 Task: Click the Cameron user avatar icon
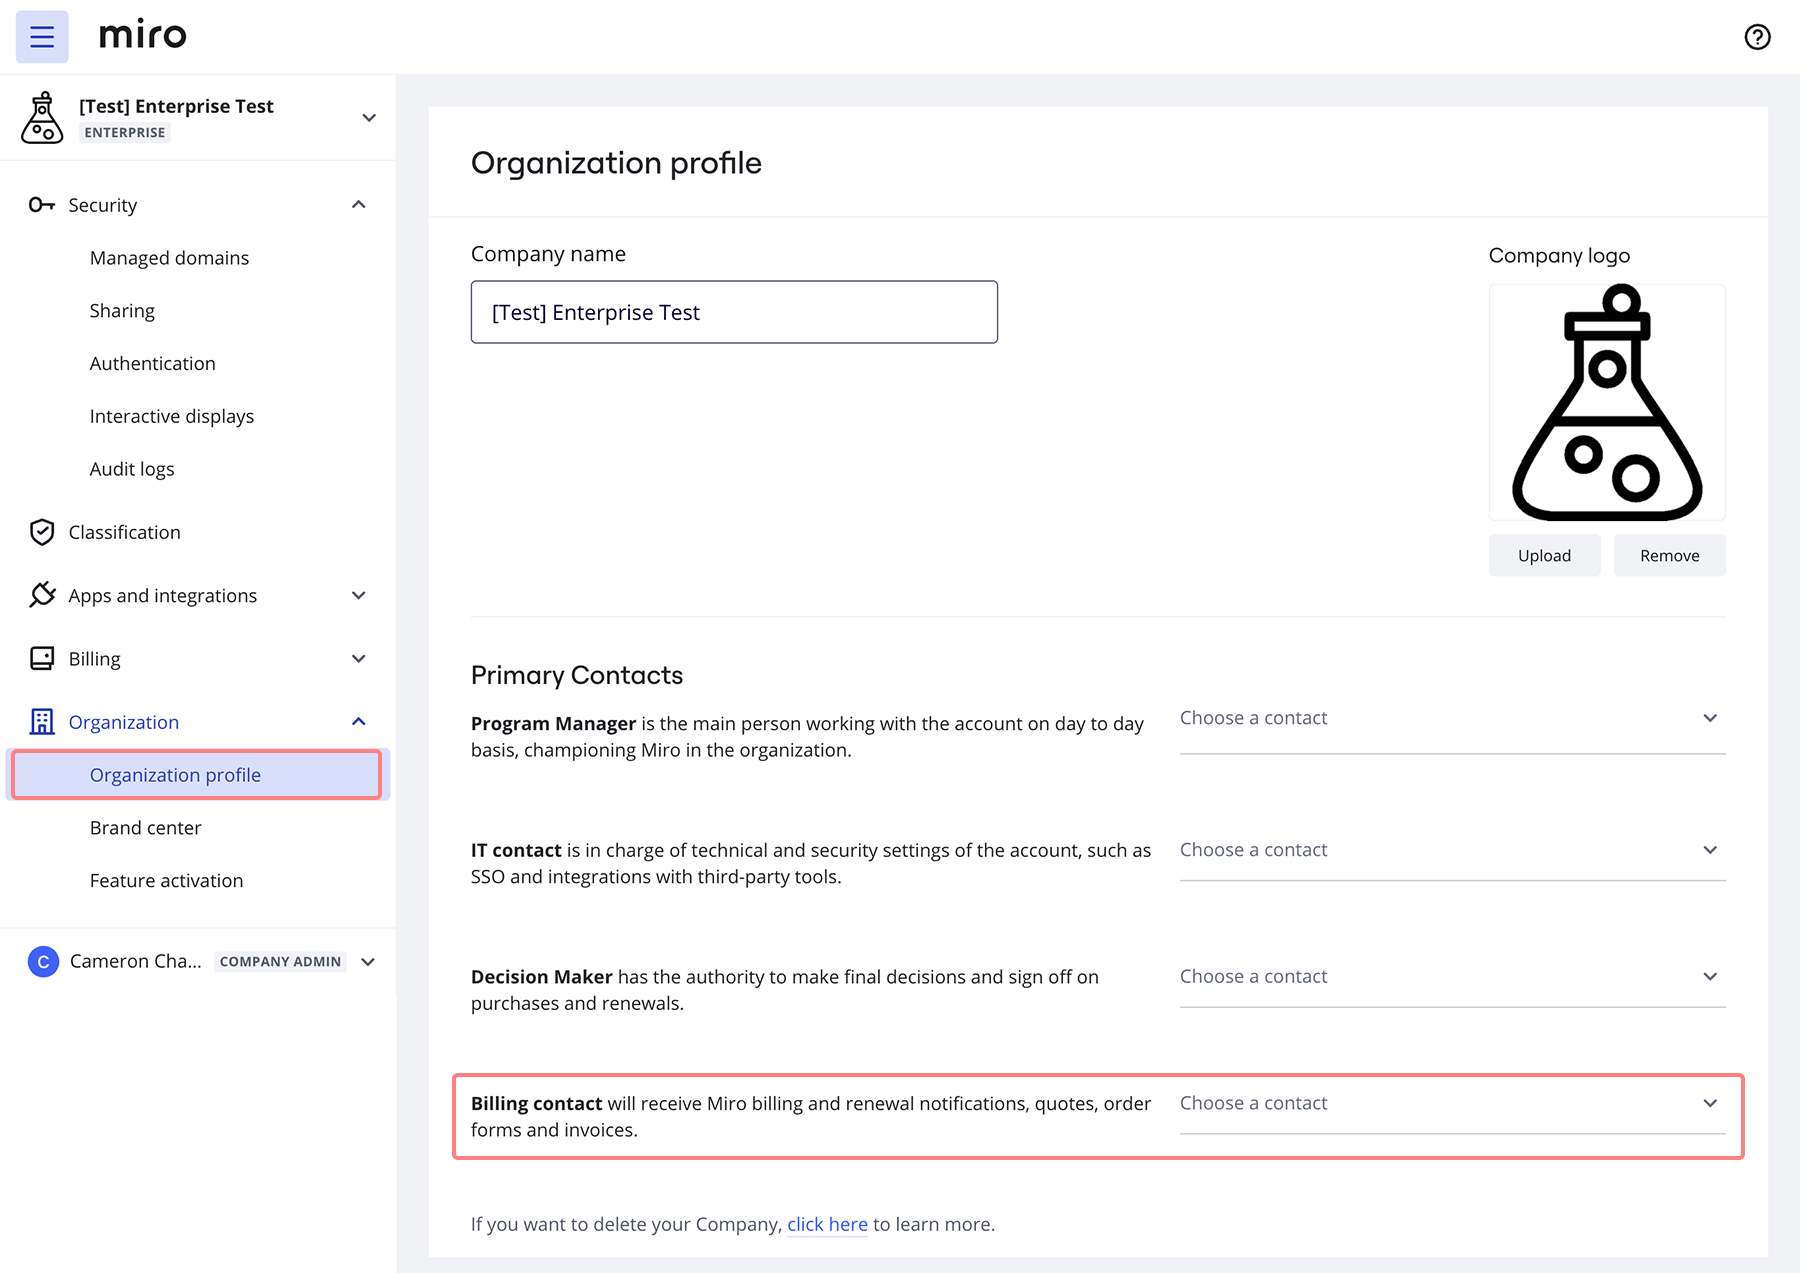click(x=43, y=961)
